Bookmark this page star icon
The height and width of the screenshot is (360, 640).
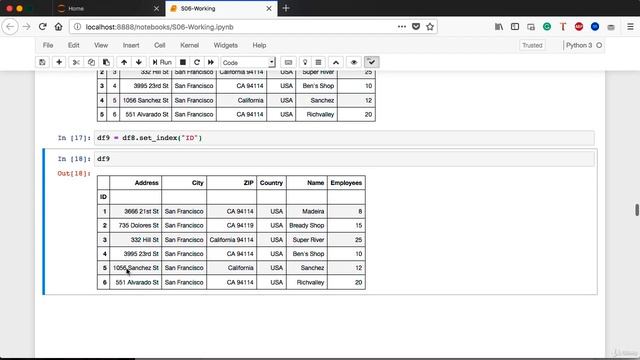(x=430, y=27)
